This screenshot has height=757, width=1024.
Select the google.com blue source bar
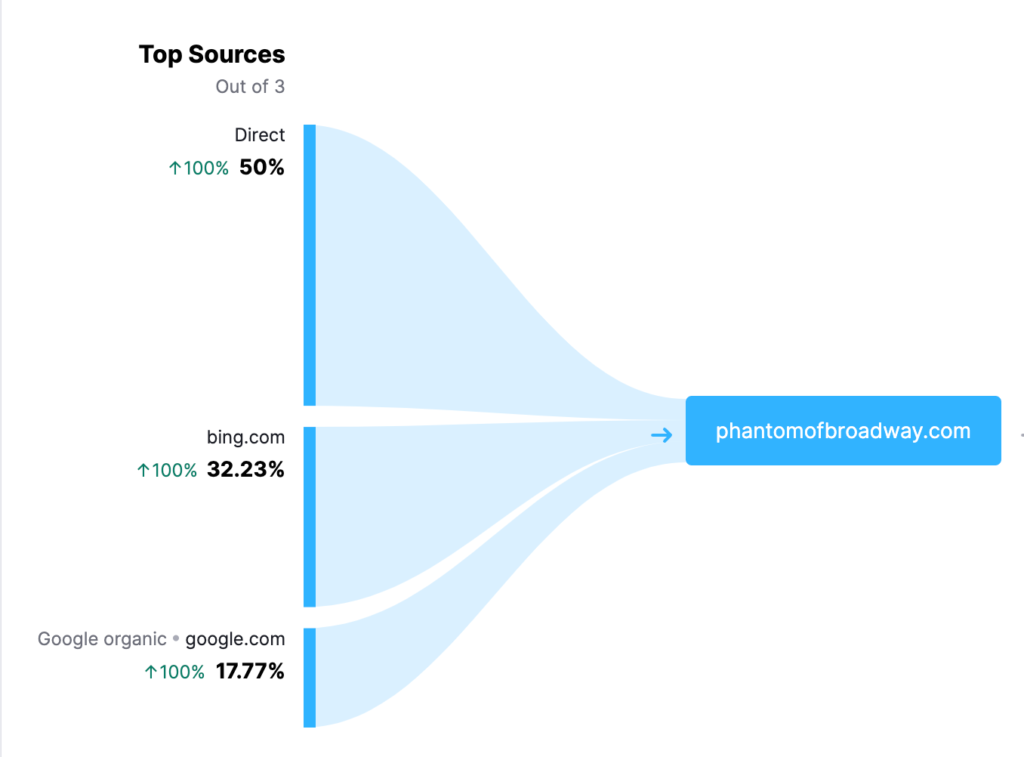coord(310,677)
